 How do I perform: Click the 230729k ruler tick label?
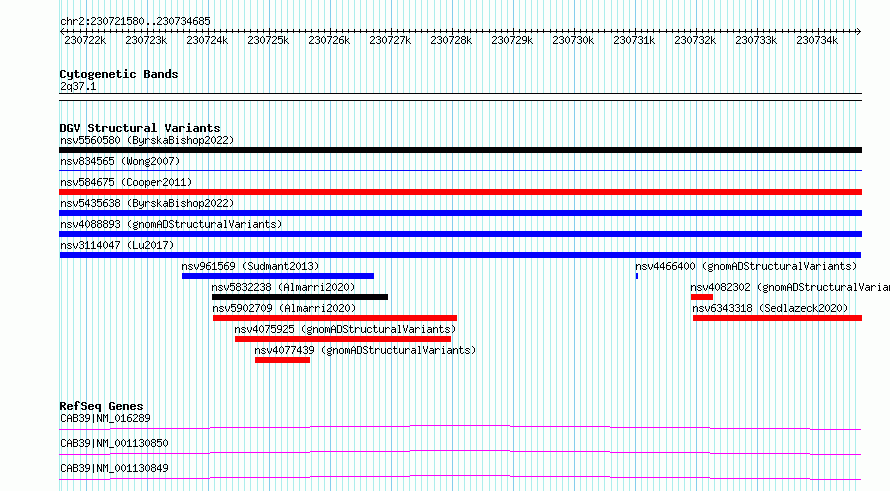click(512, 40)
